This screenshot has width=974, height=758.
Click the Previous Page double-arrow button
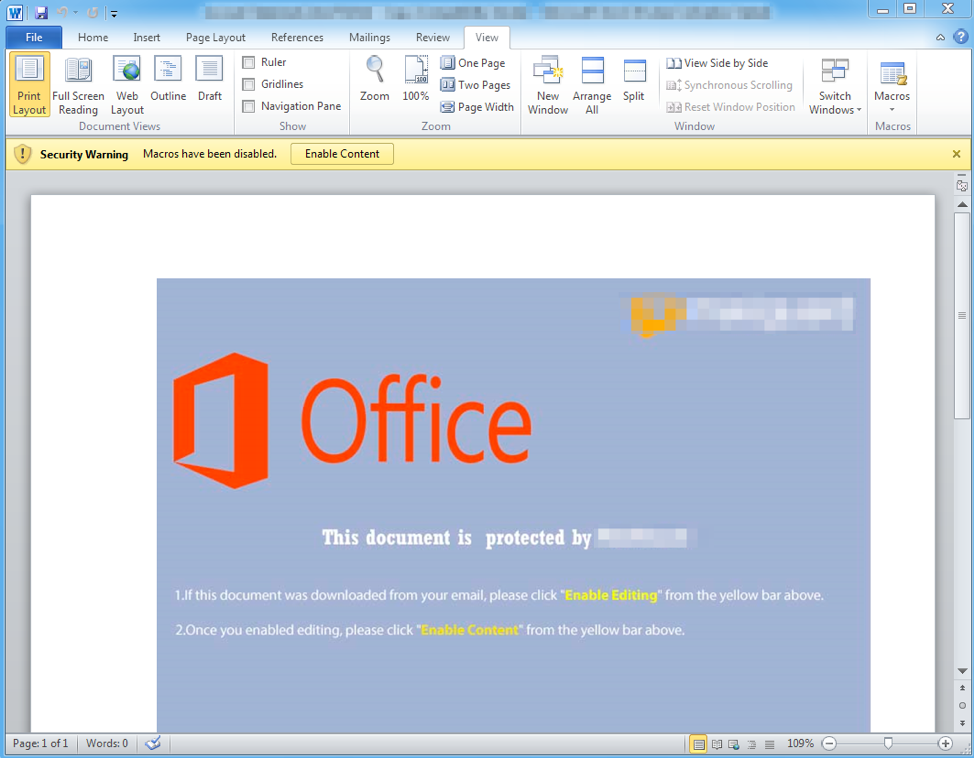click(x=962, y=688)
